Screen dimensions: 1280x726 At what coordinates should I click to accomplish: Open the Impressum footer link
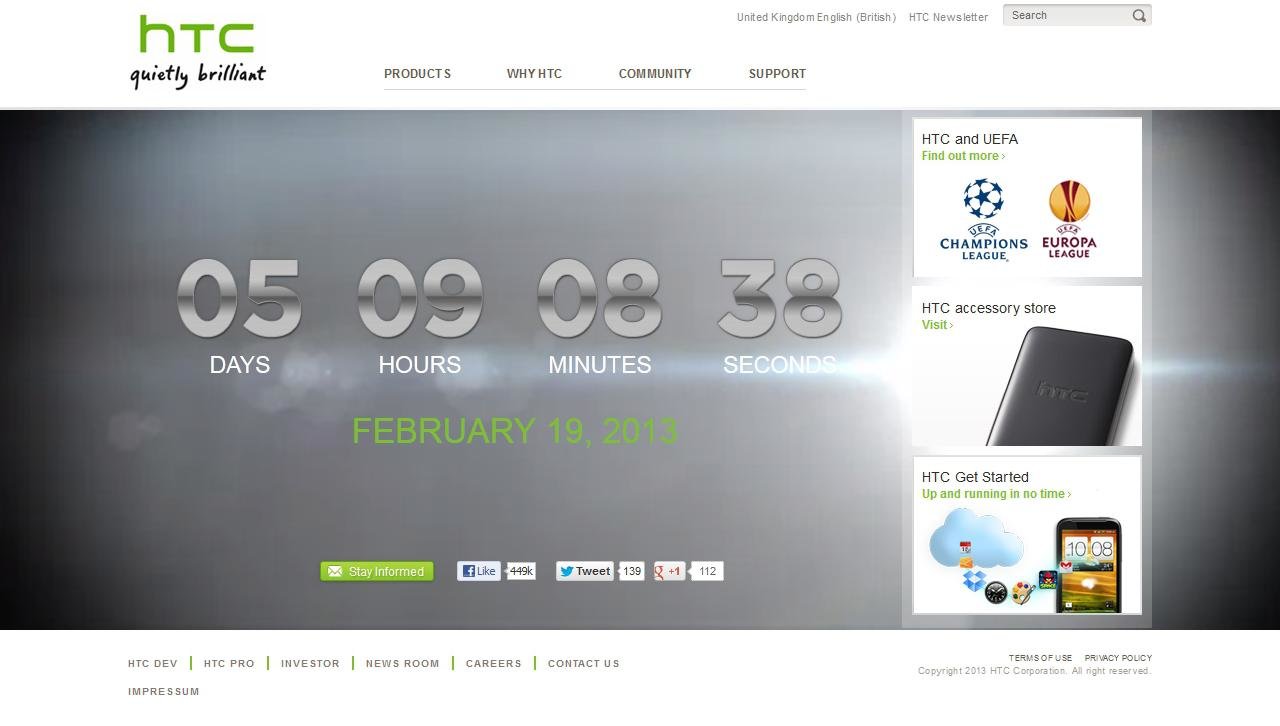164,691
